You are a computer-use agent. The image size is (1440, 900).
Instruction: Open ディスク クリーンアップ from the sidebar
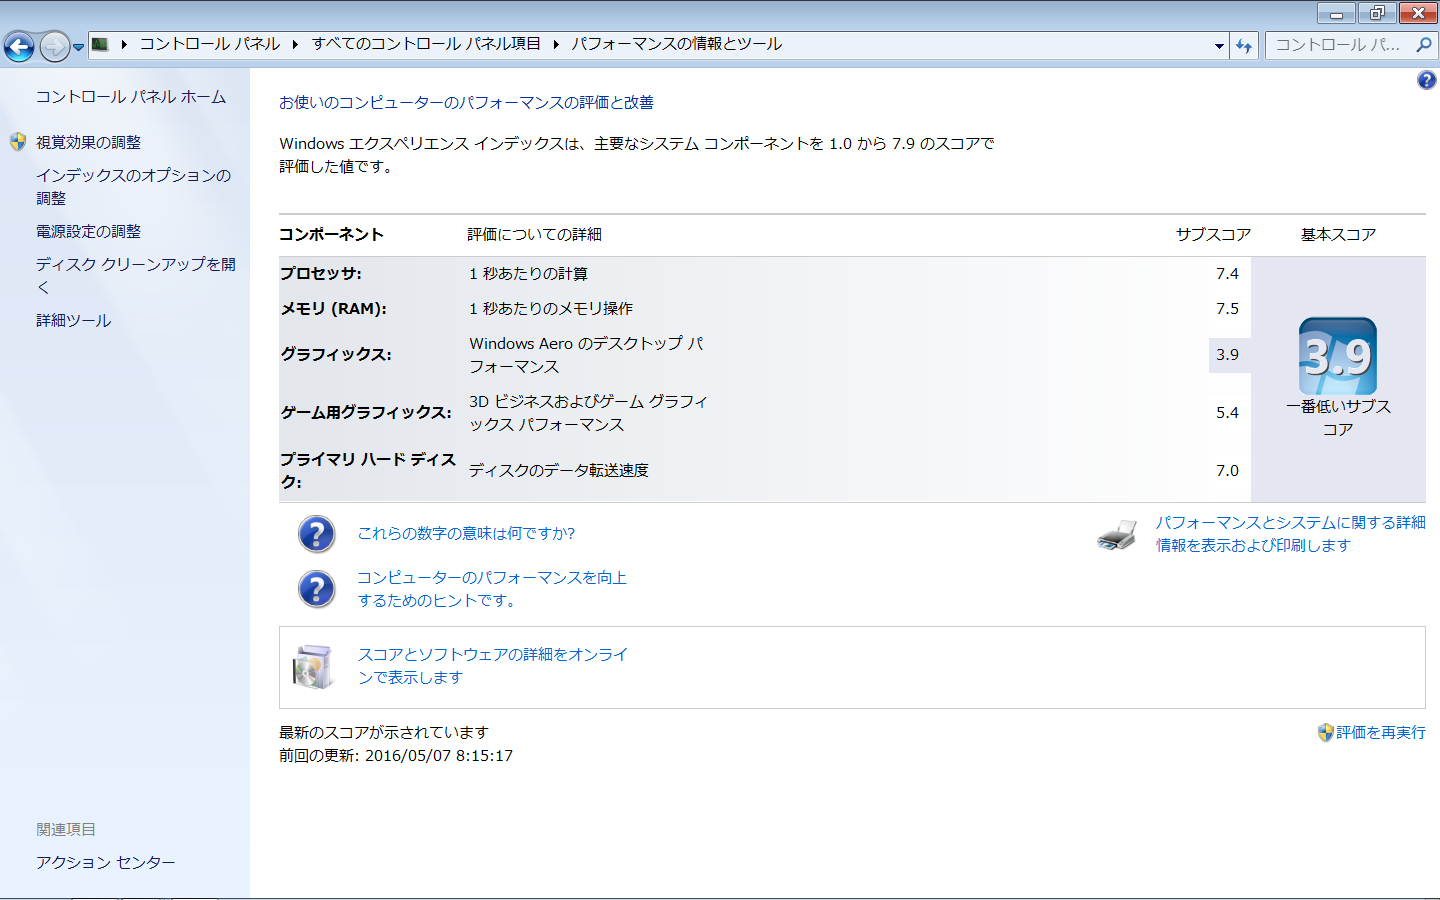click(132, 263)
